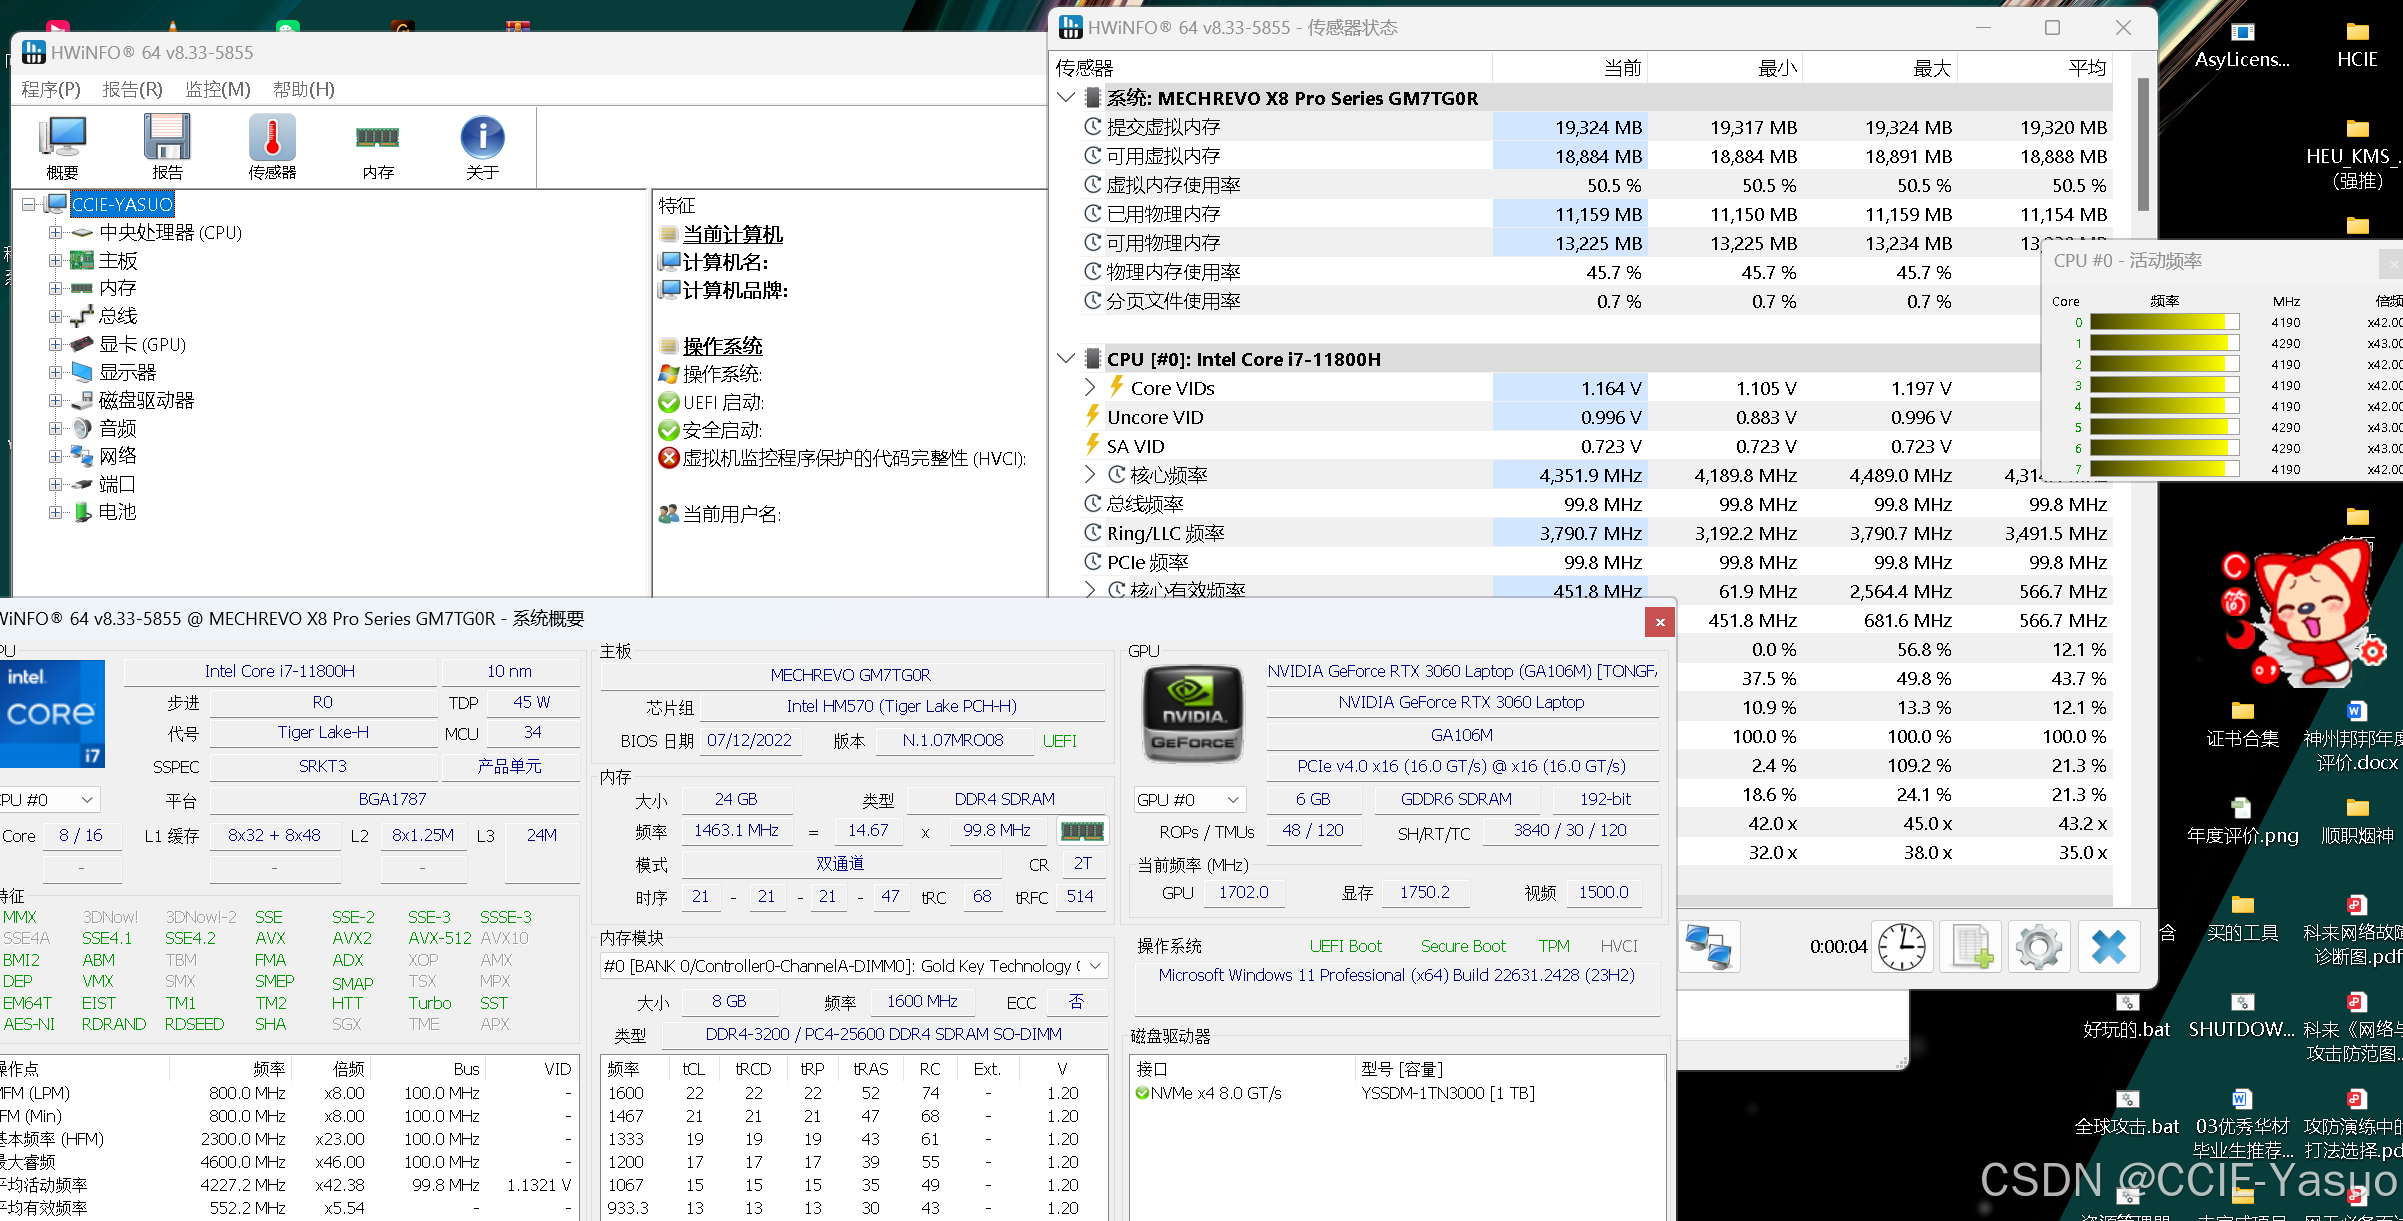This screenshot has height=1221, width=2403.
Task: Click the blue X close sensors button
Action: 2108,946
